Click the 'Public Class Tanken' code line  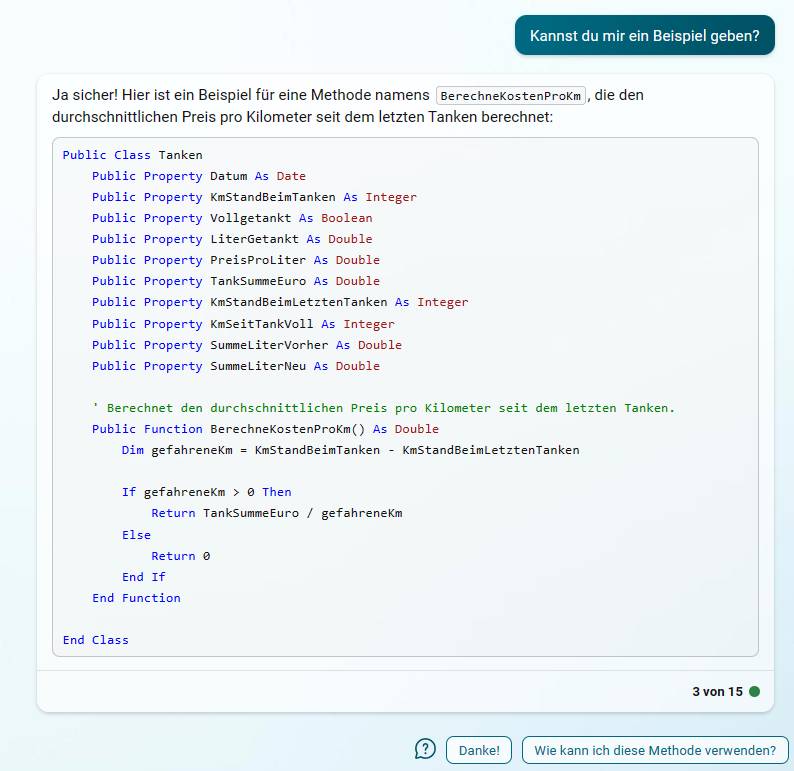pos(133,155)
